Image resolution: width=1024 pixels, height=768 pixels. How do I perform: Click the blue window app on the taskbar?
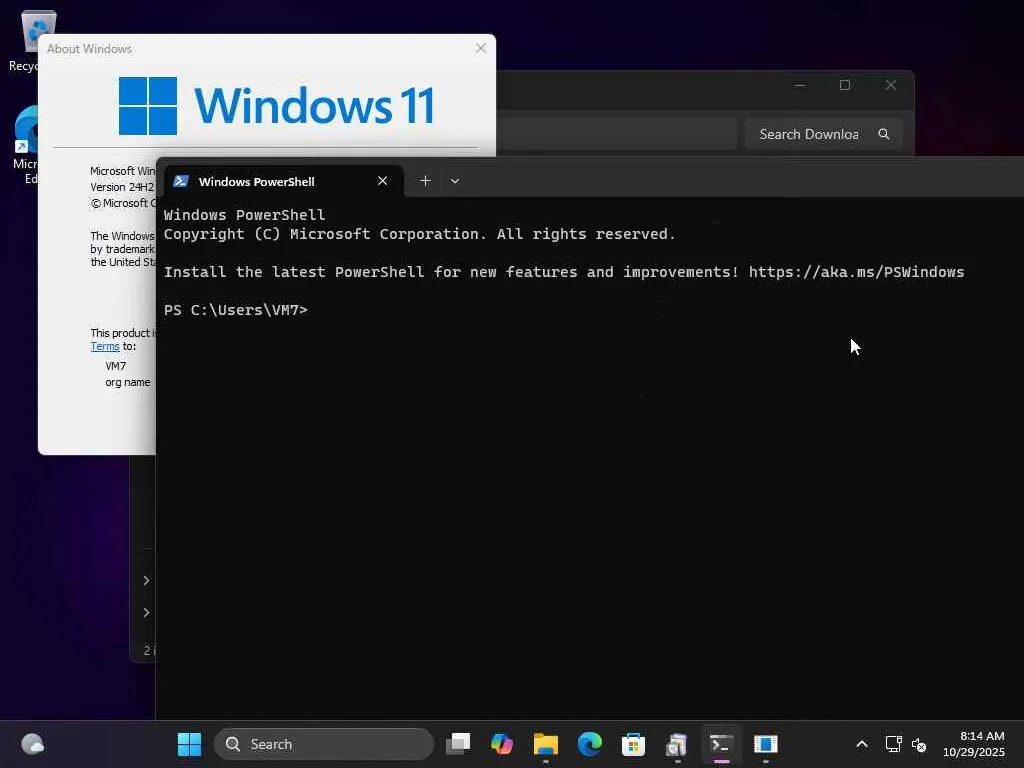coord(765,744)
